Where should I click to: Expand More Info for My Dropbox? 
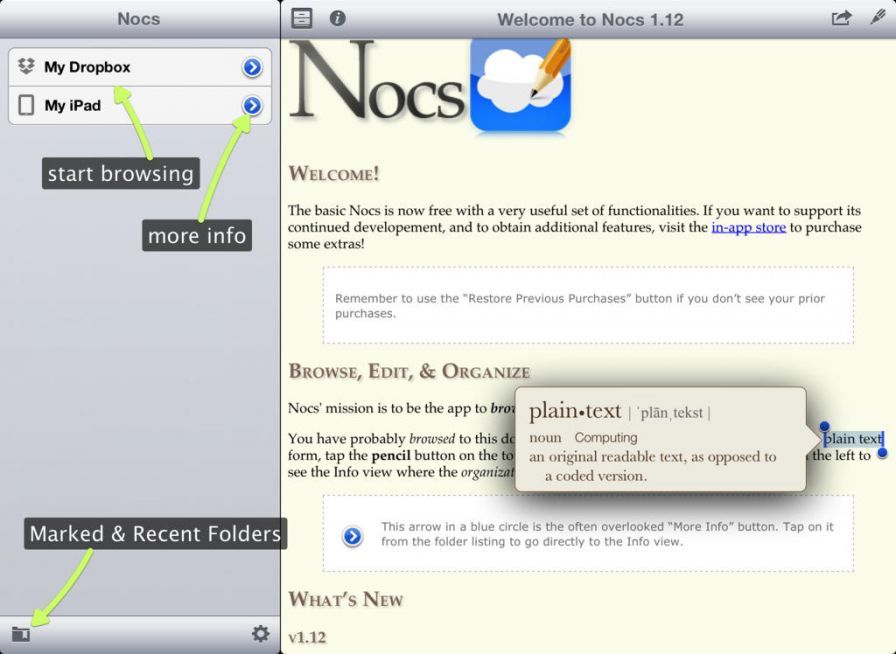[253, 67]
